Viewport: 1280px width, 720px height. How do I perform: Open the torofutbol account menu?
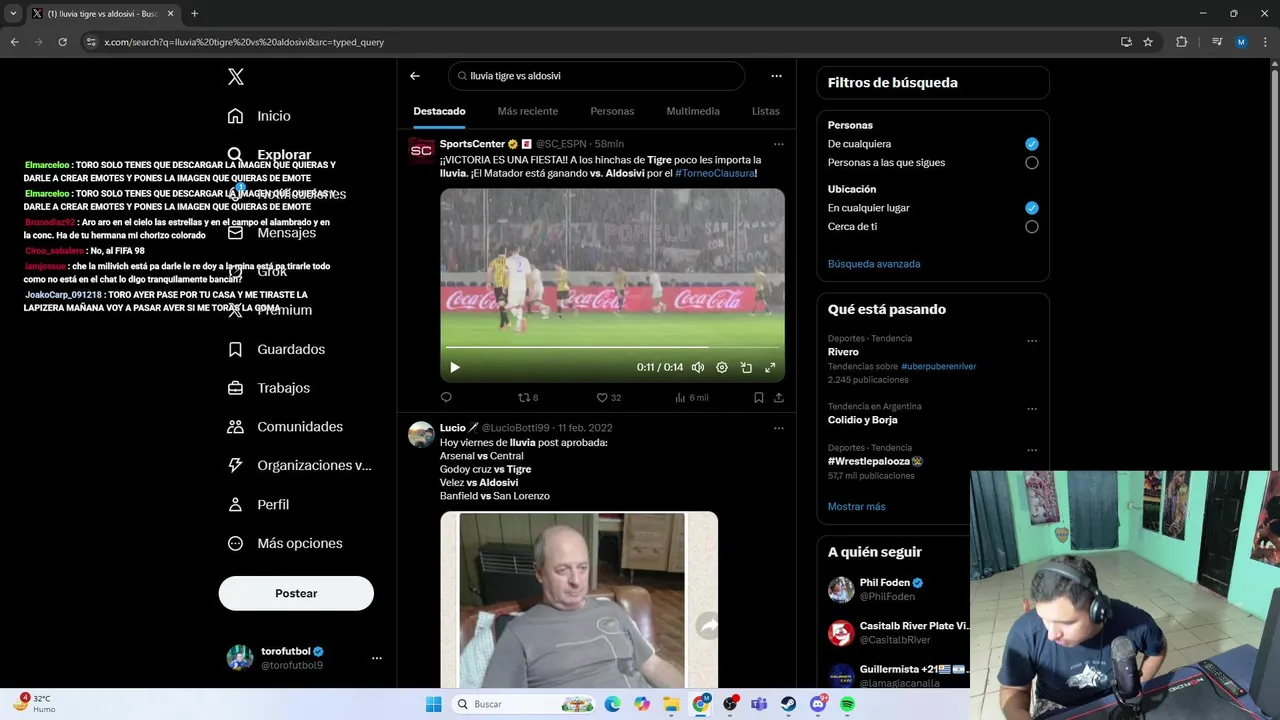click(376, 658)
